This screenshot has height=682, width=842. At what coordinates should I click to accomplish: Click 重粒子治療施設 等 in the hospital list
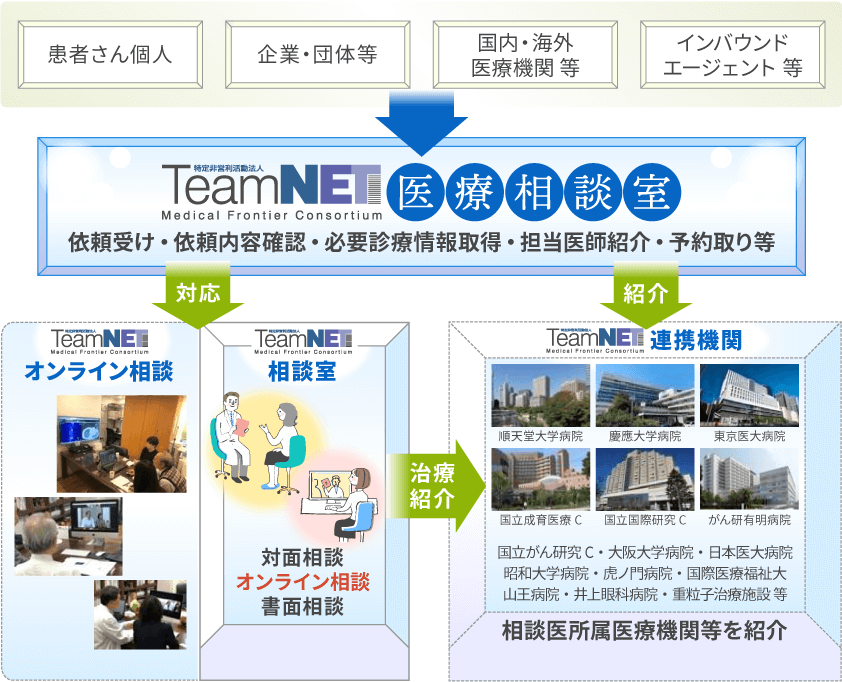(x=730, y=594)
